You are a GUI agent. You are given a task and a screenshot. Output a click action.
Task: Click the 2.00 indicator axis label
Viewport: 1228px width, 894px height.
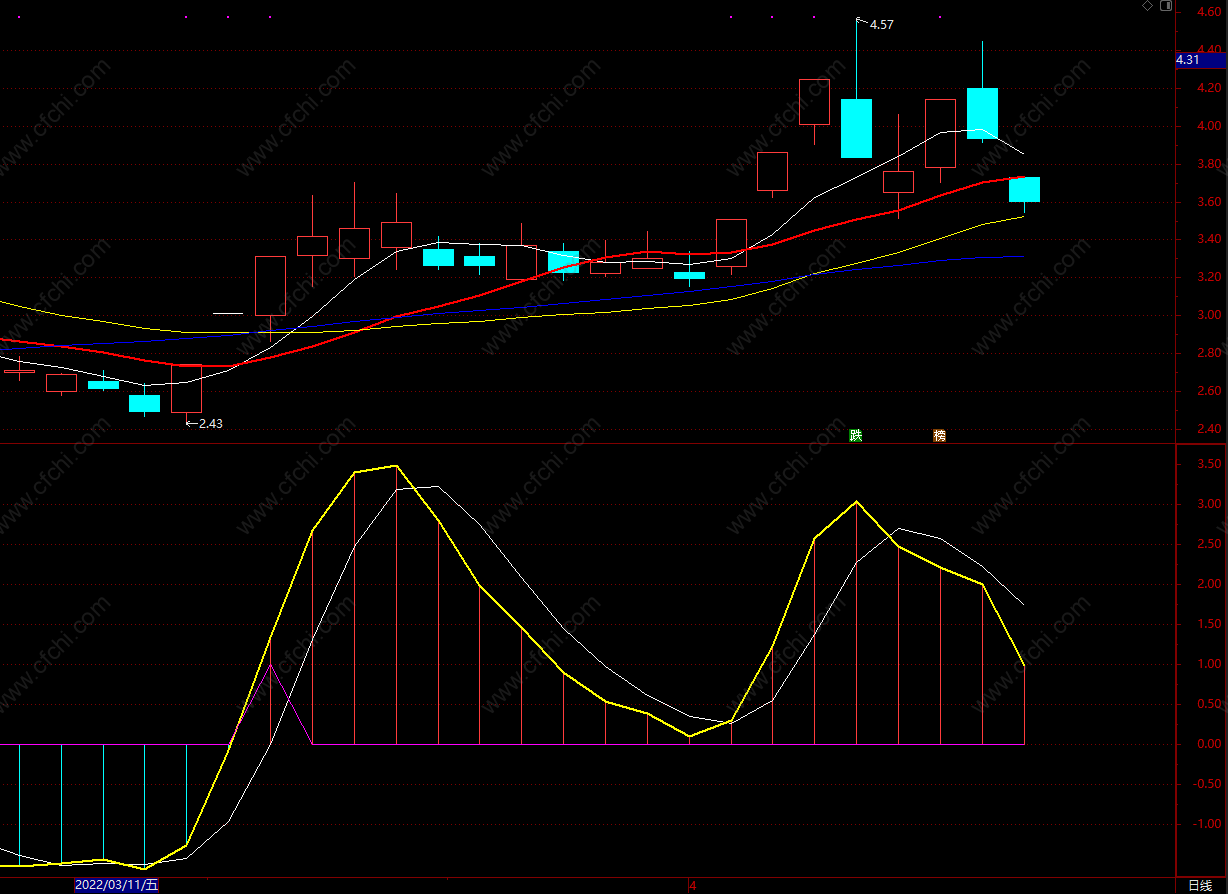click(x=1210, y=584)
